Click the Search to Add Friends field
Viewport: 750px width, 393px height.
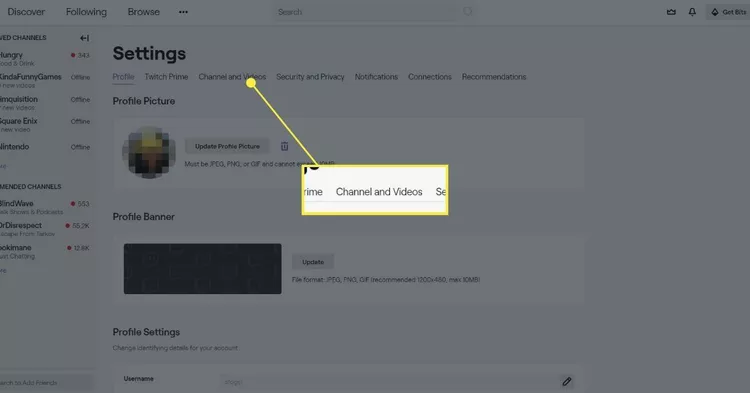point(45,382)
